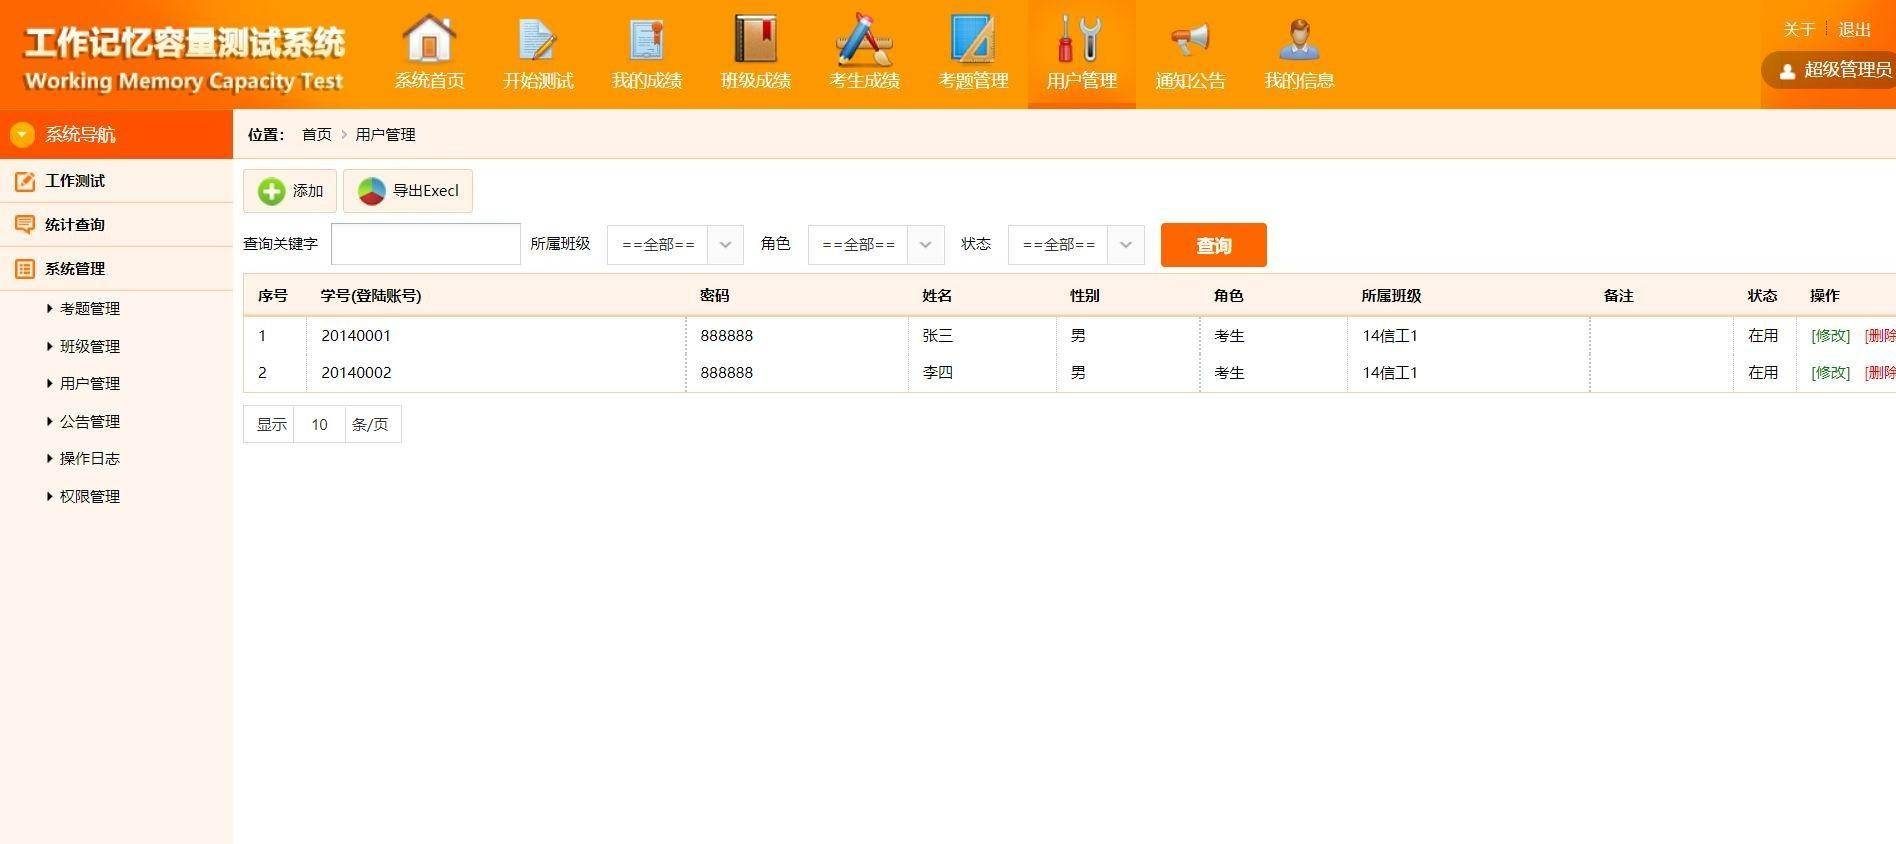Click the 工作测试 sidebar edit icon
This screenshot has height=844, width=1896.
pyautogui.click(x=25, y=181)
